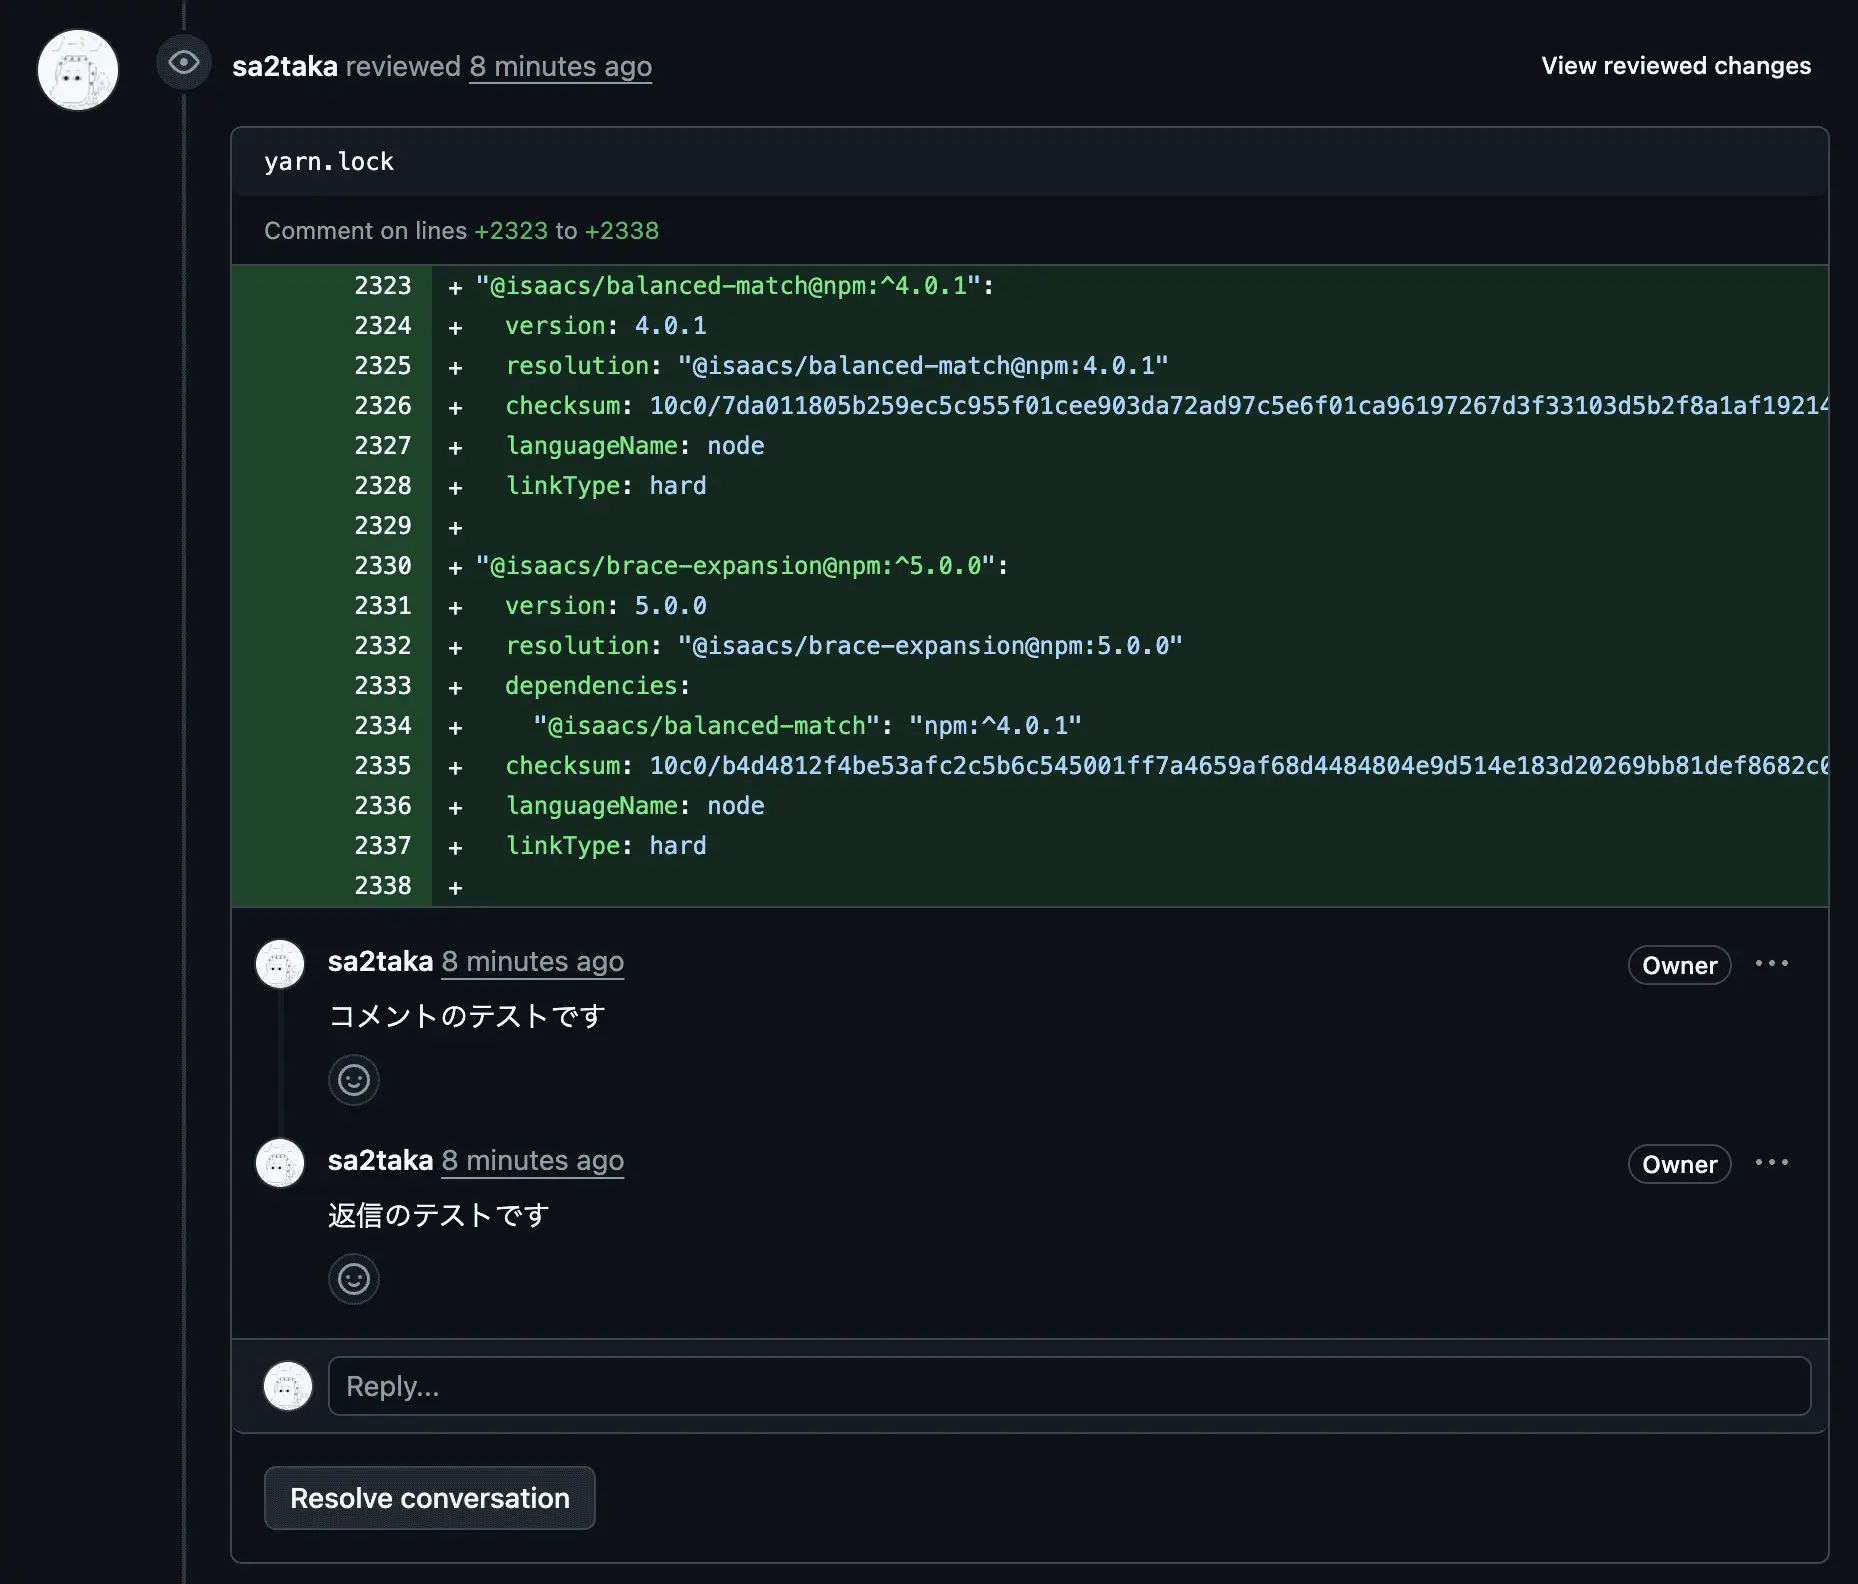1858x1584 pixels.
Task: Click the avatar on the 返信のテストです comment
Action: click(x=280, y=1163)
